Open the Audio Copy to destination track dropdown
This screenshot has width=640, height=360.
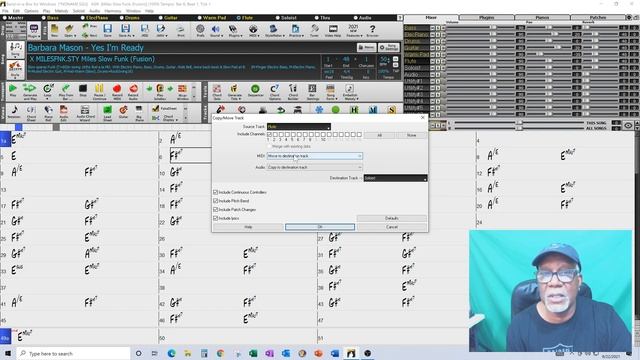pos(315,167)
